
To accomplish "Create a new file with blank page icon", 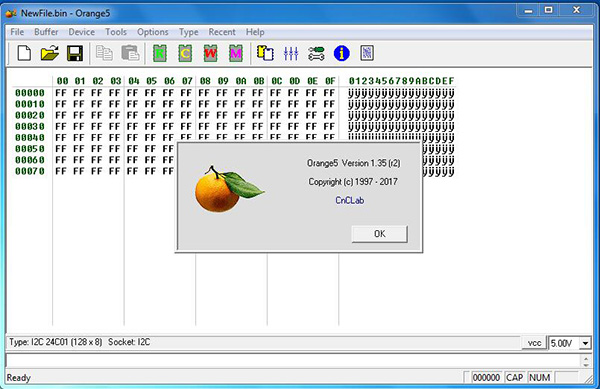I will pyautogui.click(x=24, y=53).
